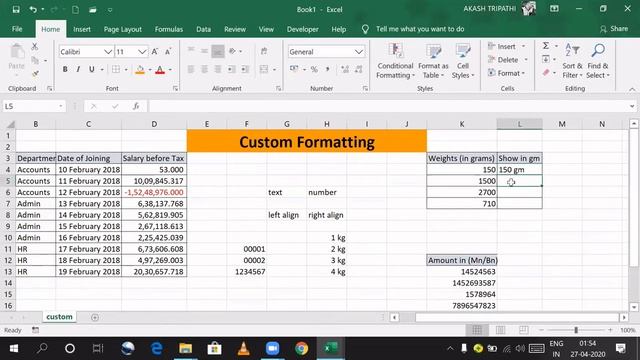The width and height of the screenshot is (640, 360).
Task: Expand Font dialog launcher
Action: [176, 89]
